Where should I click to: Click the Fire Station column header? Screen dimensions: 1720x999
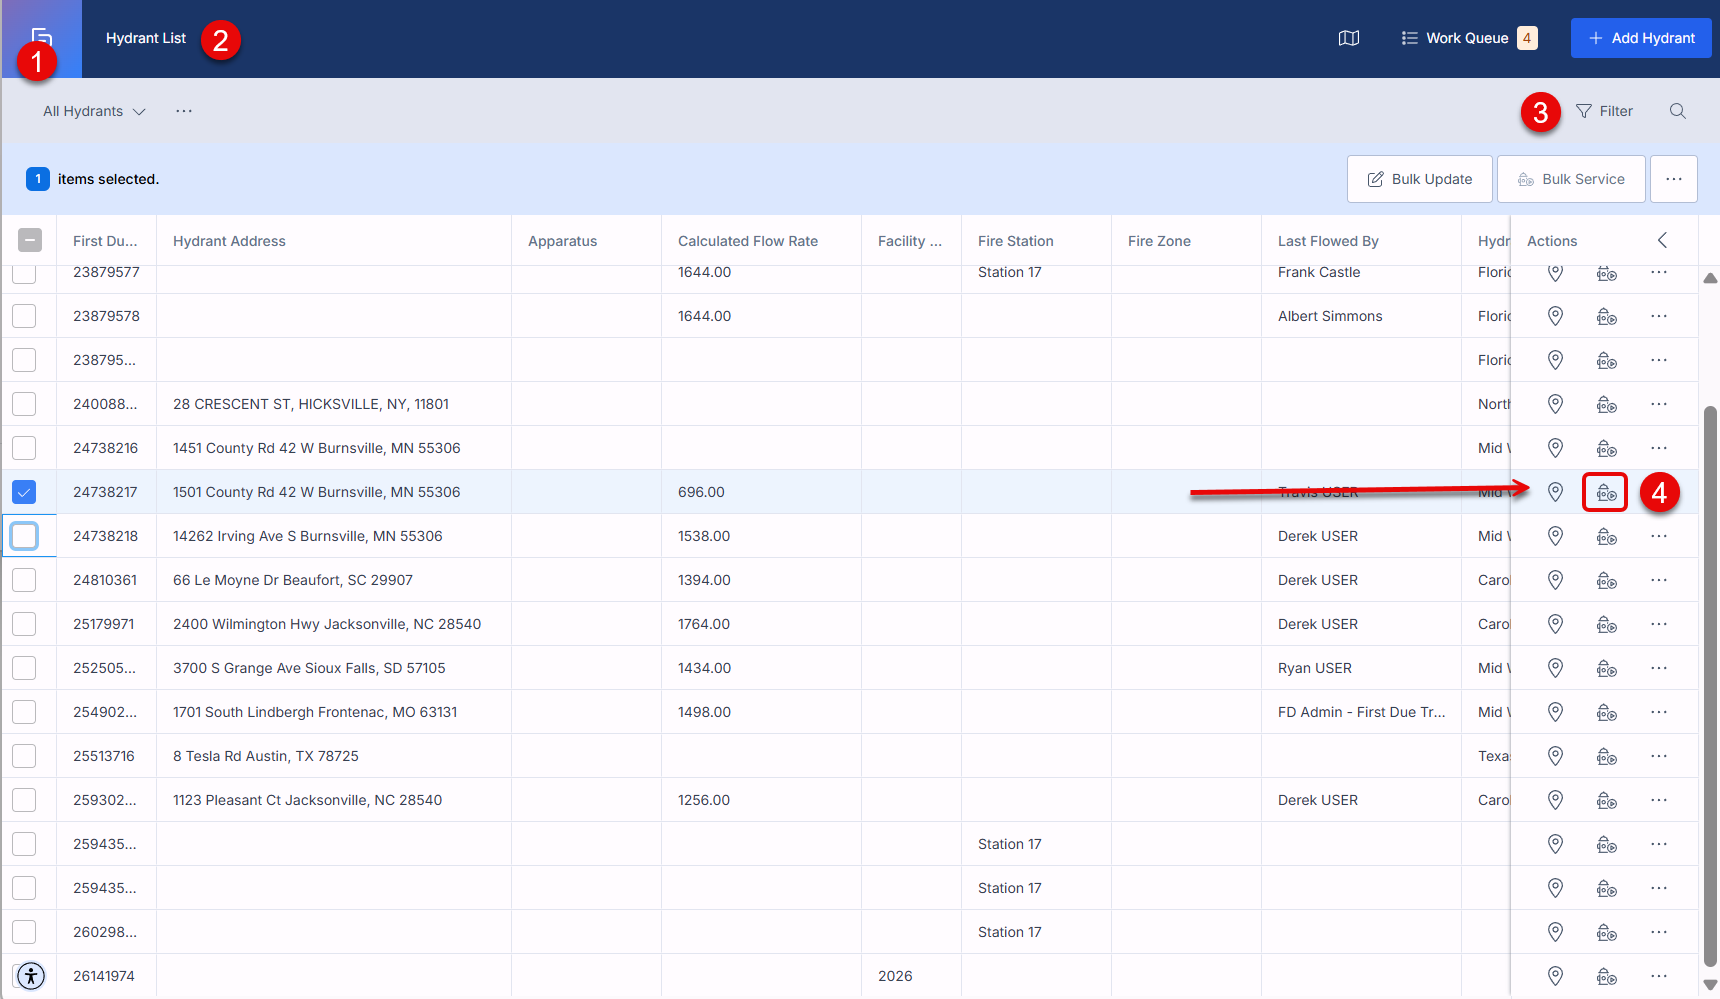click(1016, 241)
